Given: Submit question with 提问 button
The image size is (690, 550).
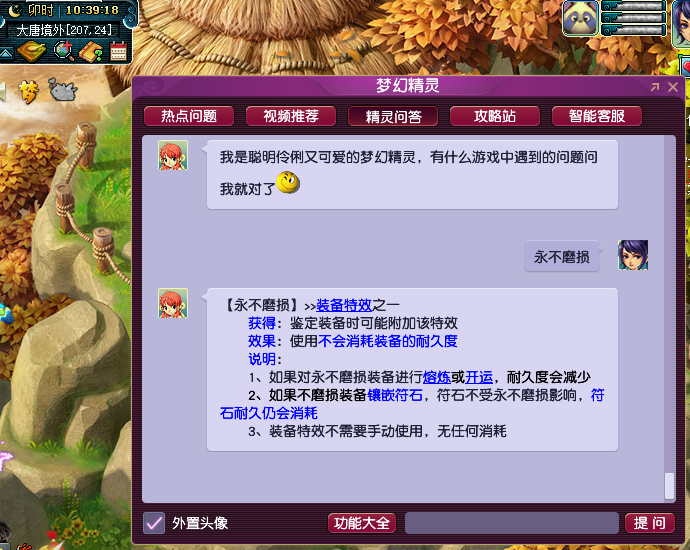Looking at the screenshot, I should 650,523.
